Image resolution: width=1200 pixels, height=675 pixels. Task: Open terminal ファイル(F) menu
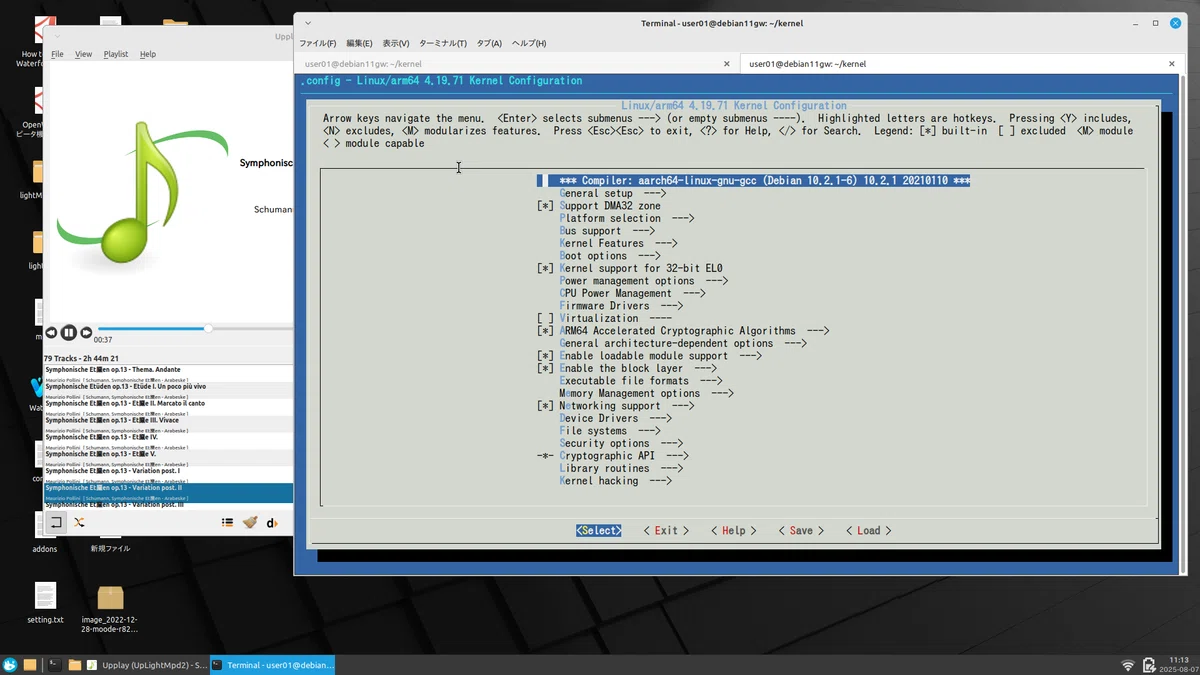point(318,43)
